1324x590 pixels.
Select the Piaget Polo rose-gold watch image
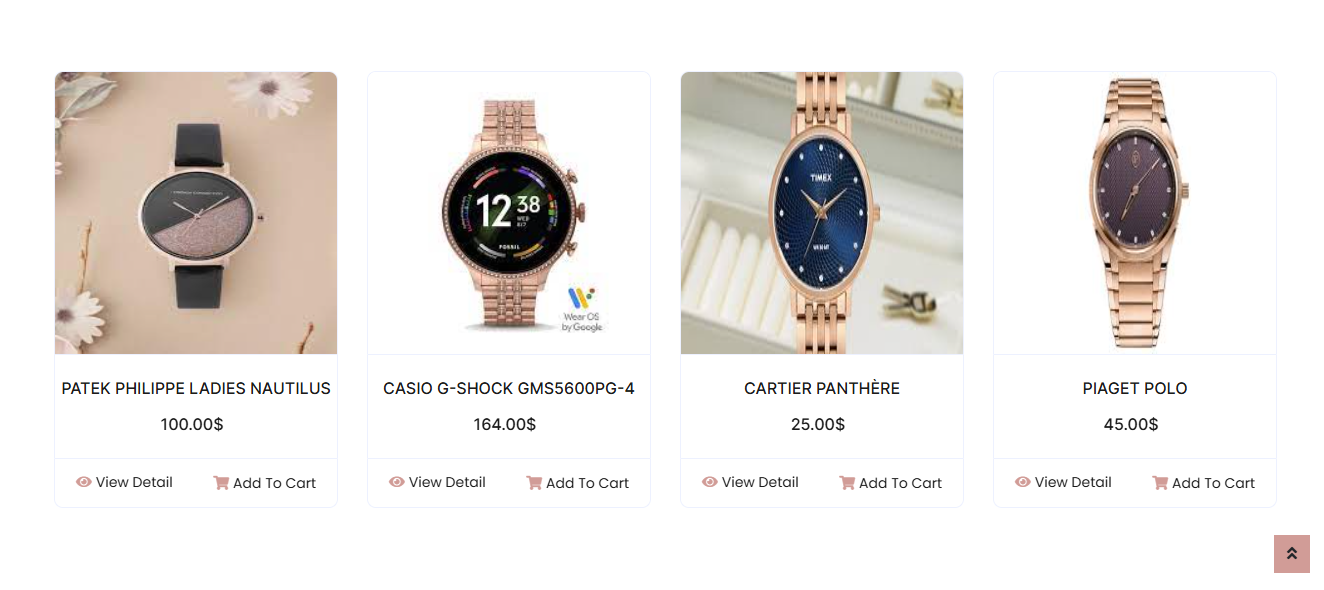tap(1135, 213)
